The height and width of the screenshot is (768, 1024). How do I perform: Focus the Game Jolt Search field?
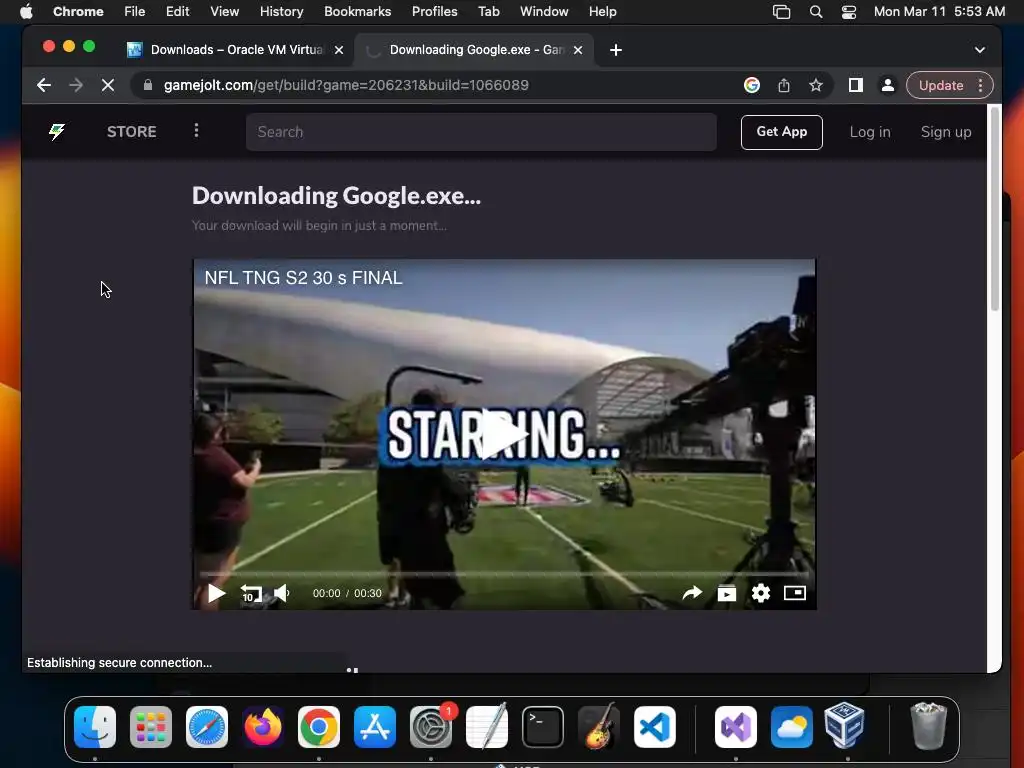click(481, 132)
